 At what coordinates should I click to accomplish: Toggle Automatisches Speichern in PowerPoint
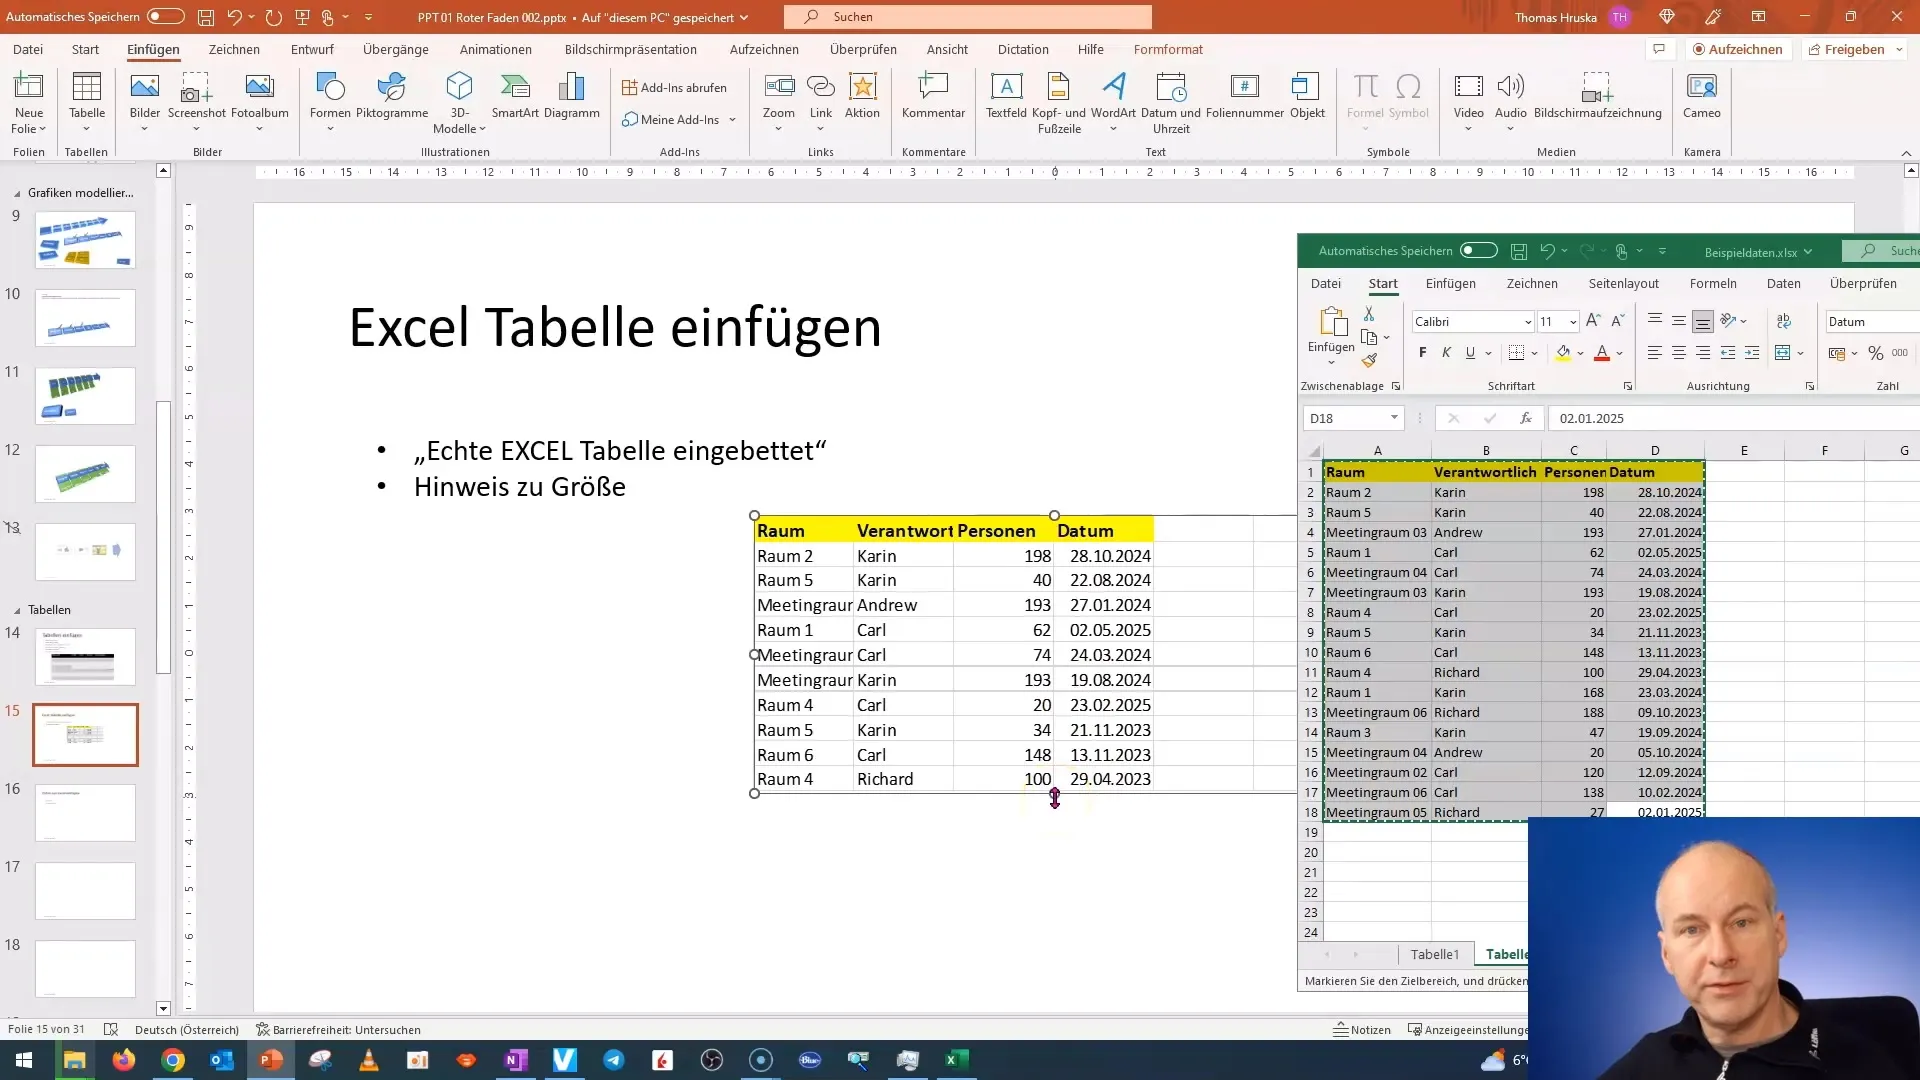tap(166, 17)
